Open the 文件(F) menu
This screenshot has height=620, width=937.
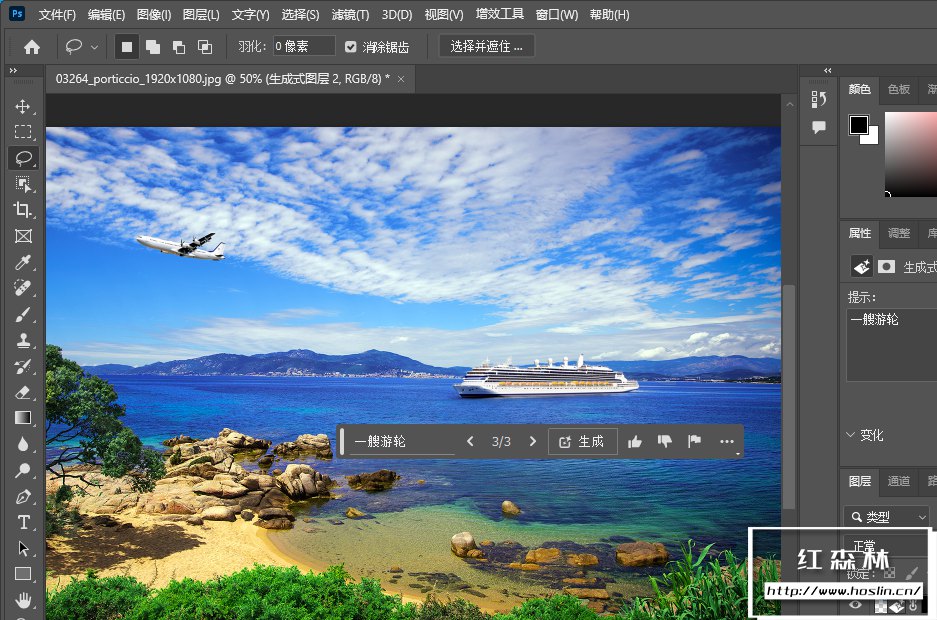pos(57,14)
